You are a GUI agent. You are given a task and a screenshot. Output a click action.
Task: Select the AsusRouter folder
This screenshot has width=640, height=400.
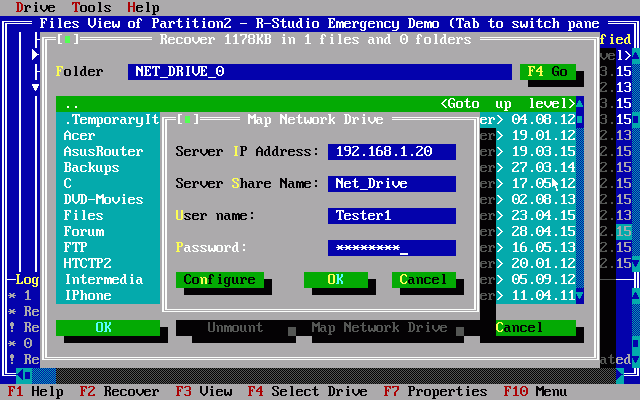[x=103, y=151]
